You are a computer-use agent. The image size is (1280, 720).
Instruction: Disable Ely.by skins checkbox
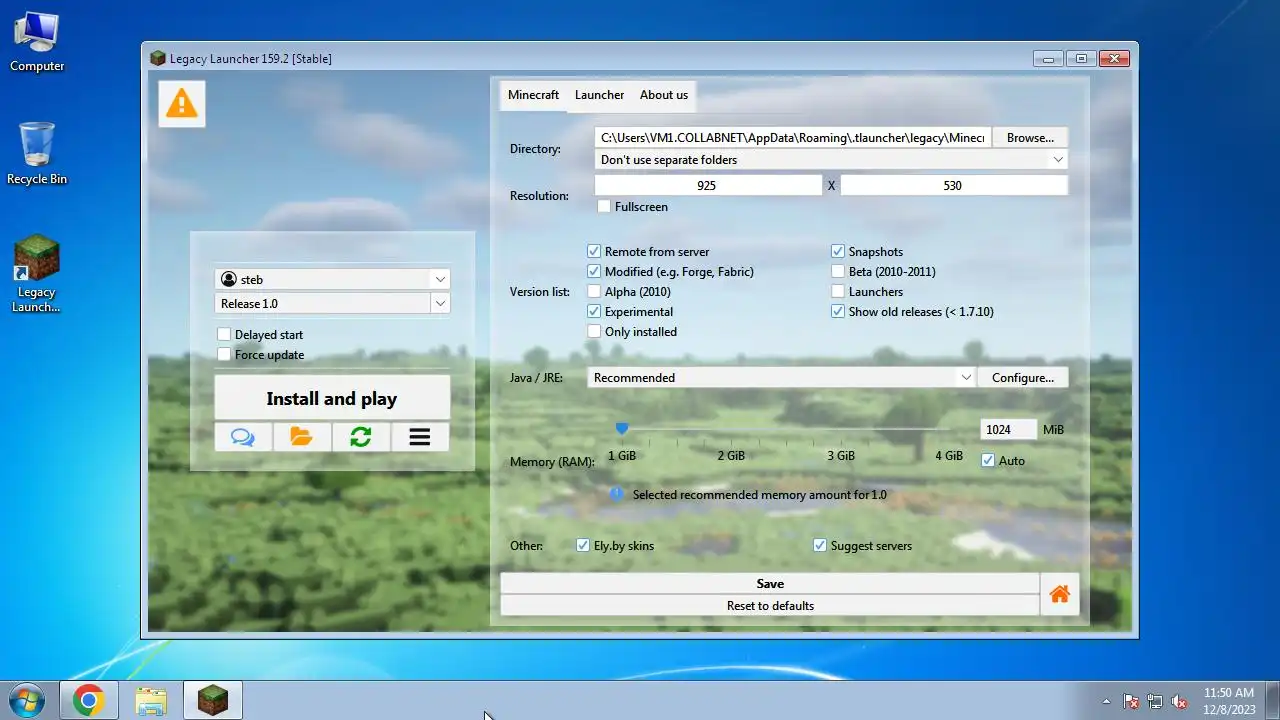coord(583,546)
